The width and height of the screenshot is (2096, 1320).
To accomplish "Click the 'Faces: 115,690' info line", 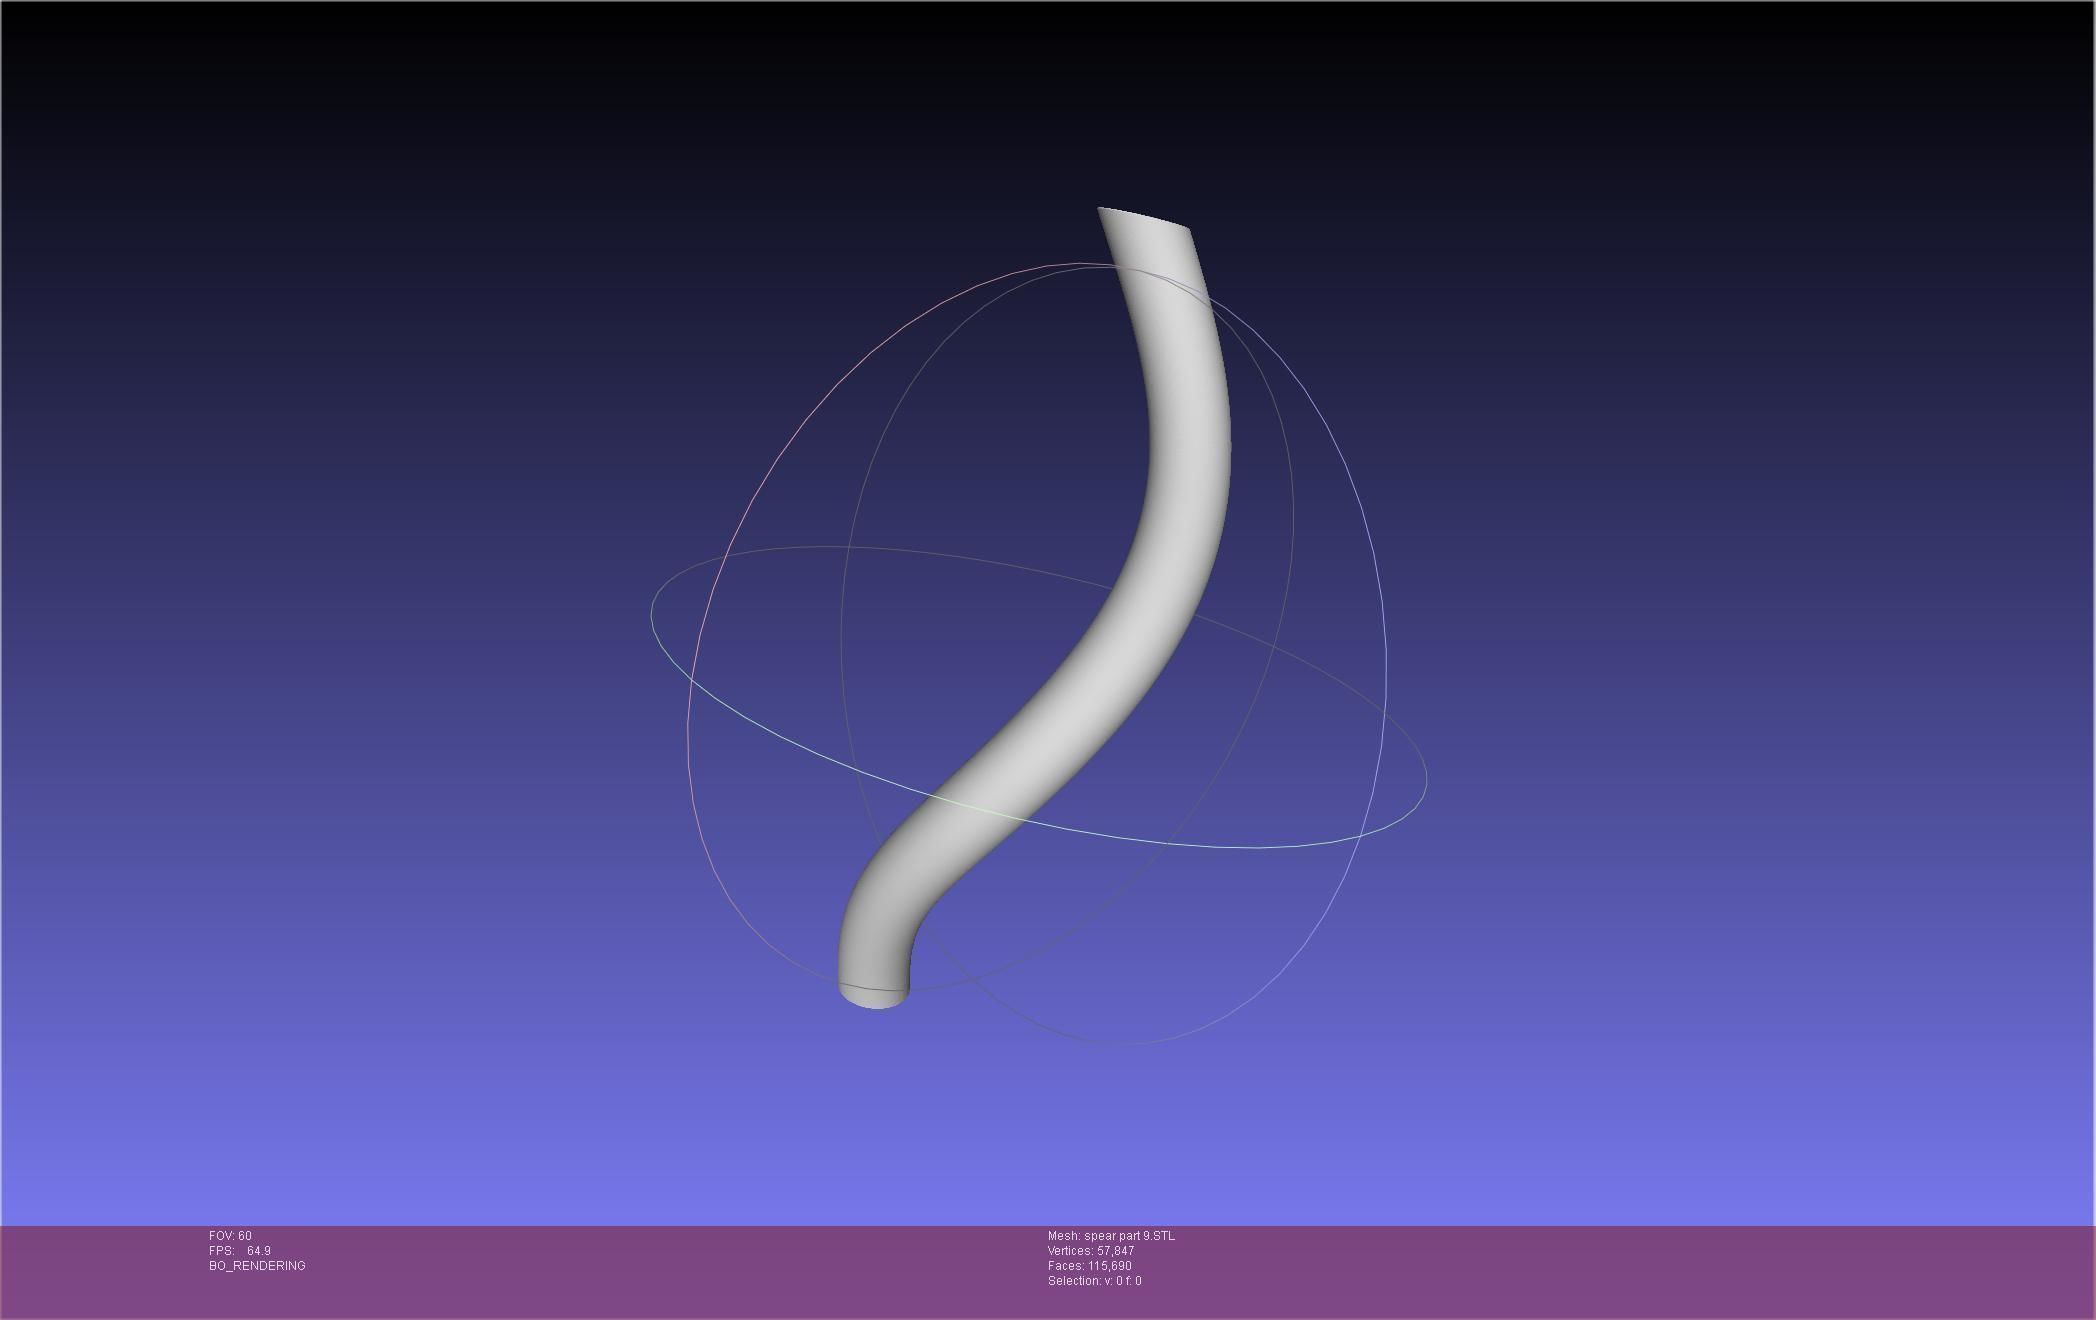I will coord(1090,1266).
